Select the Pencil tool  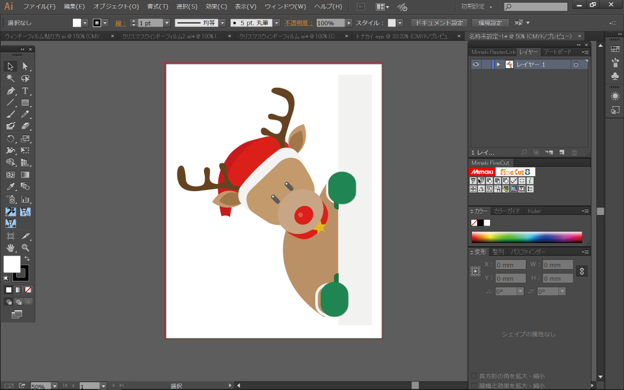point(25,114)
